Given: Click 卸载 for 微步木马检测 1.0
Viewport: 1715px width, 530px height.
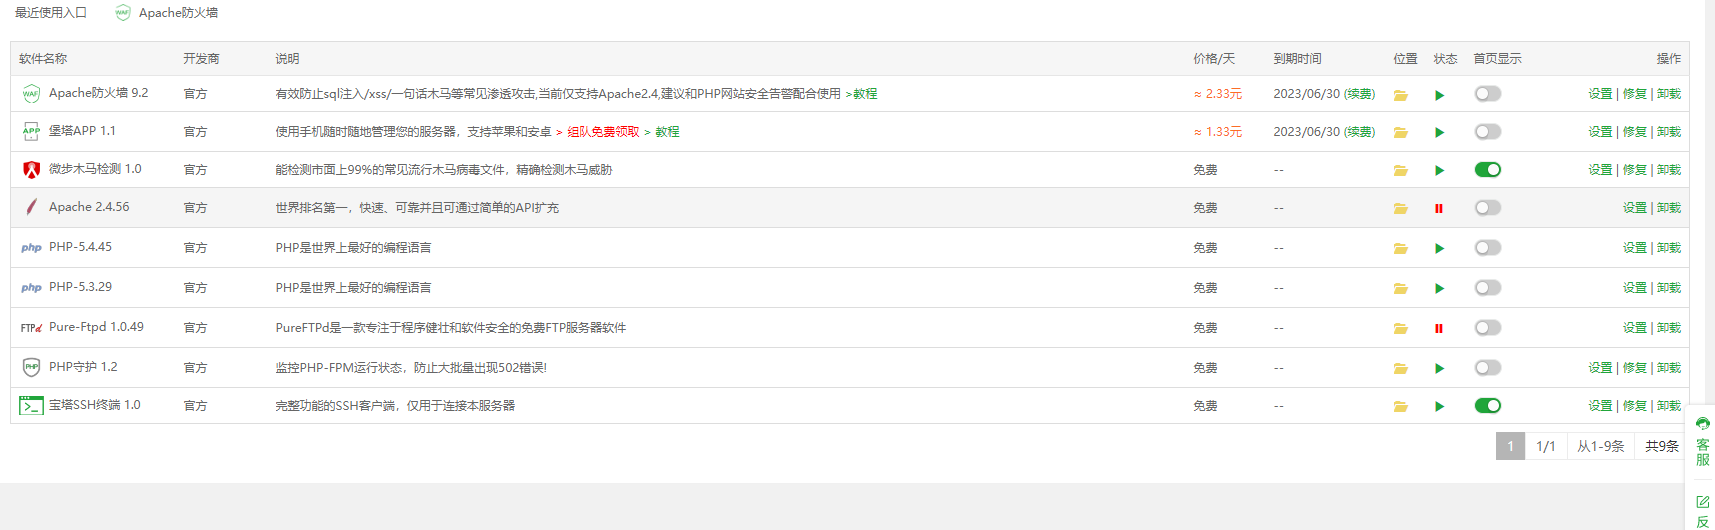Looking at the screenshot, I should (x=1669, y=170).
